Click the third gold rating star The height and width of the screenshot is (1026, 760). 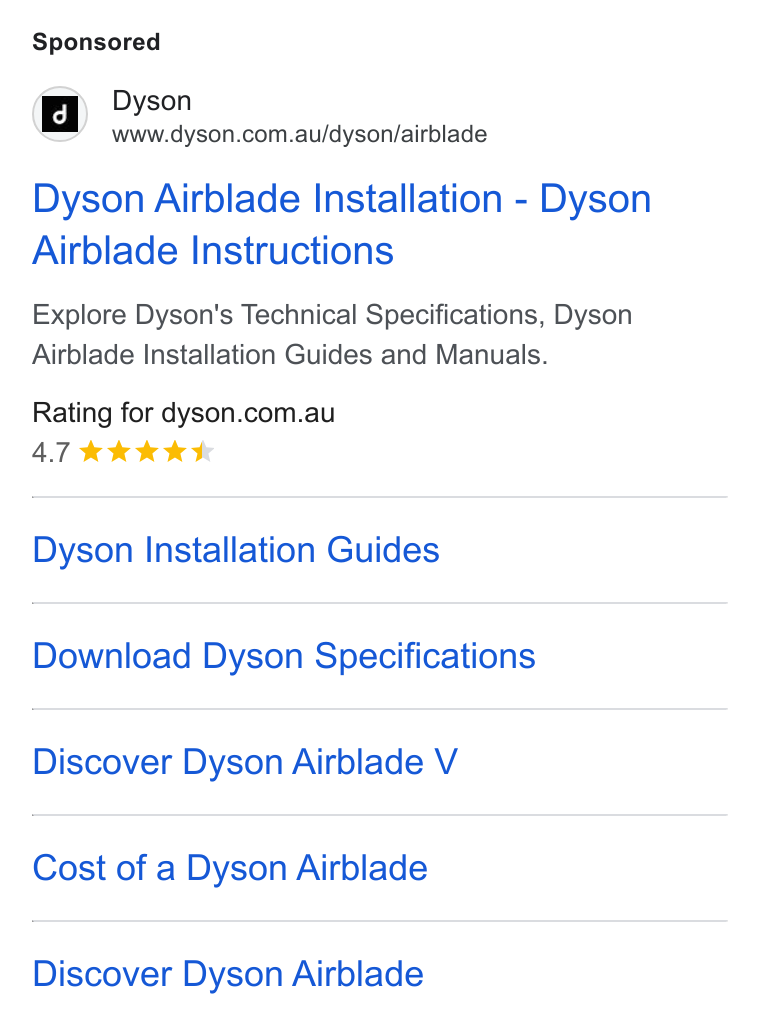pos(147,451)
